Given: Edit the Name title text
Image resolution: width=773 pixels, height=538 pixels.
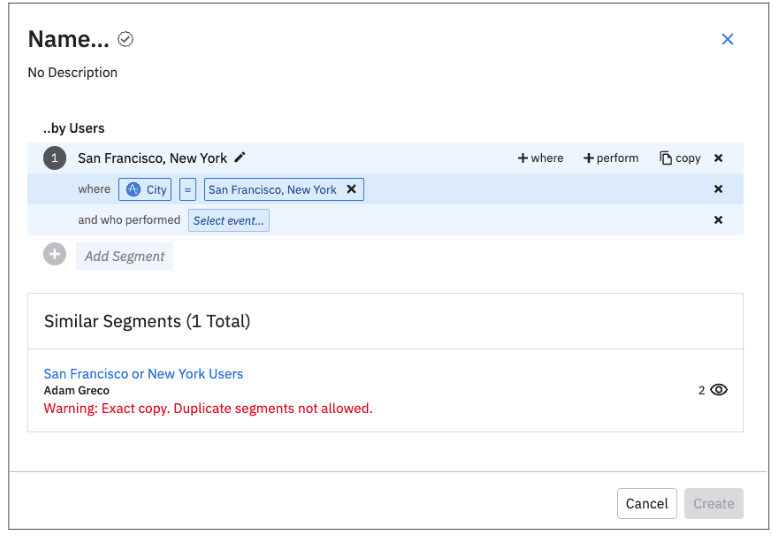Looking at the screenshot, I should point(67,40).
